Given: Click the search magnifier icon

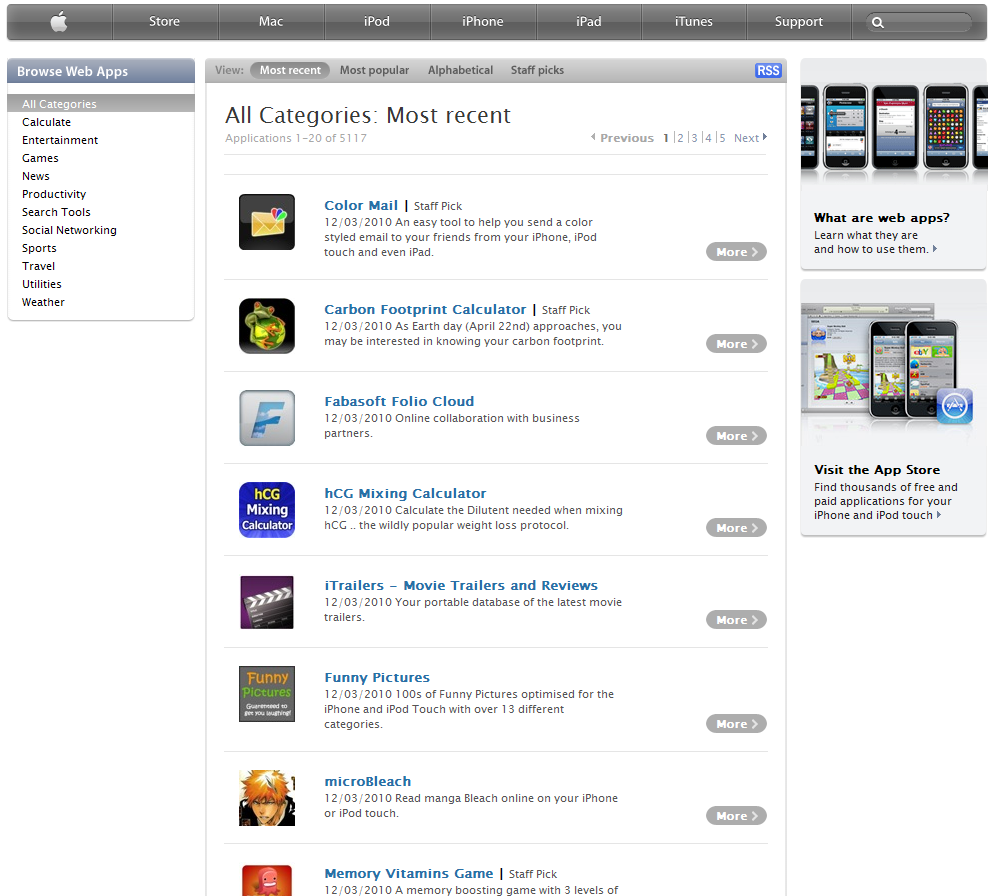Looking at the screenshot, I should 877,23.
